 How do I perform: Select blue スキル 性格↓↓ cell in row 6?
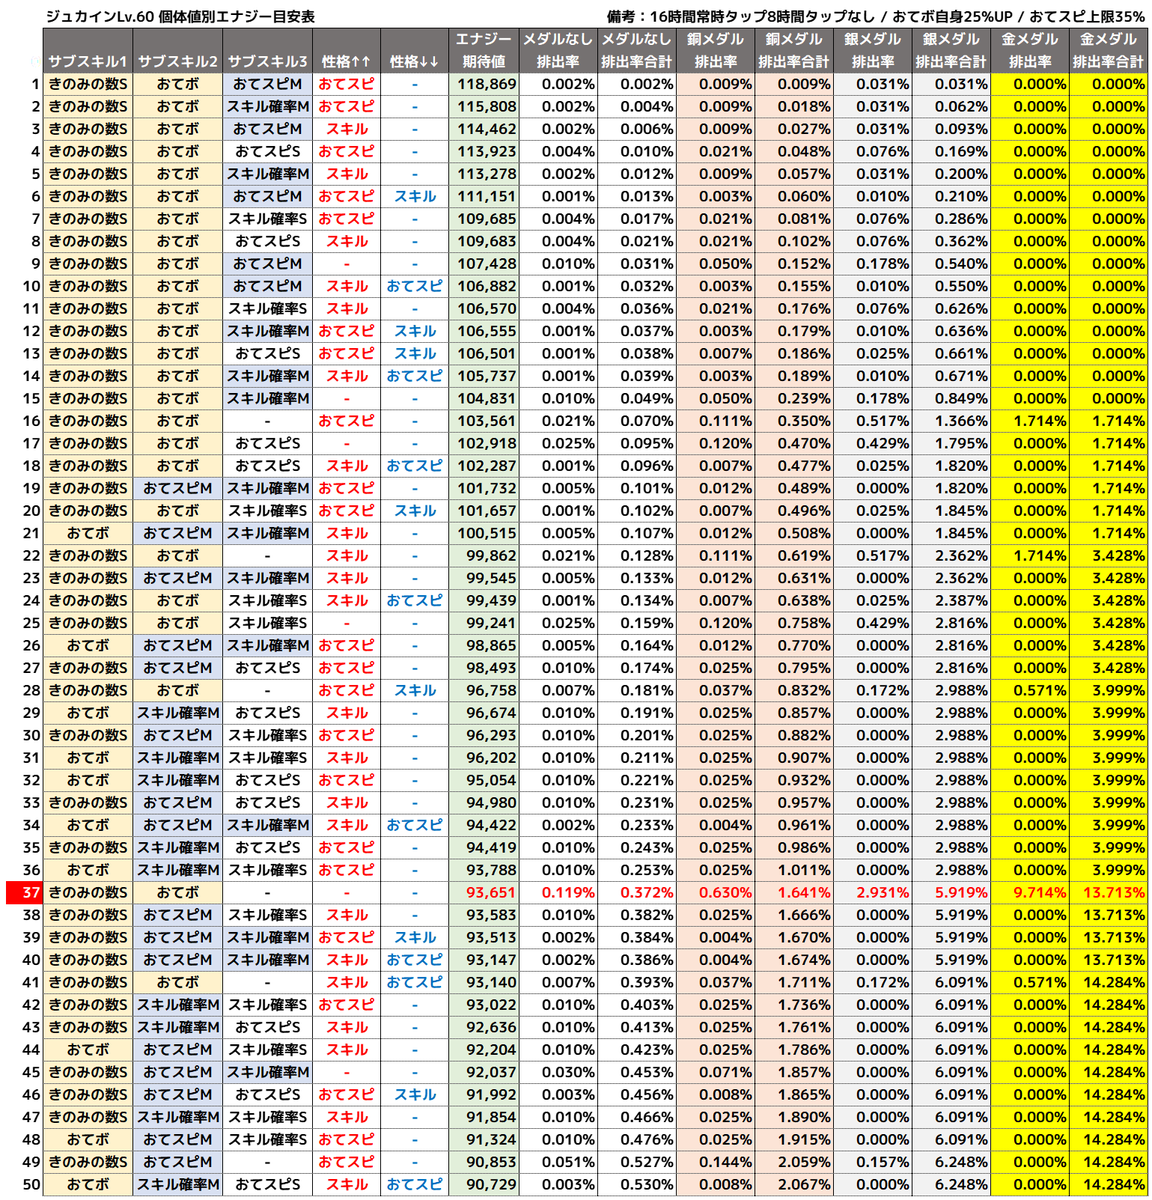coord(414,196)
